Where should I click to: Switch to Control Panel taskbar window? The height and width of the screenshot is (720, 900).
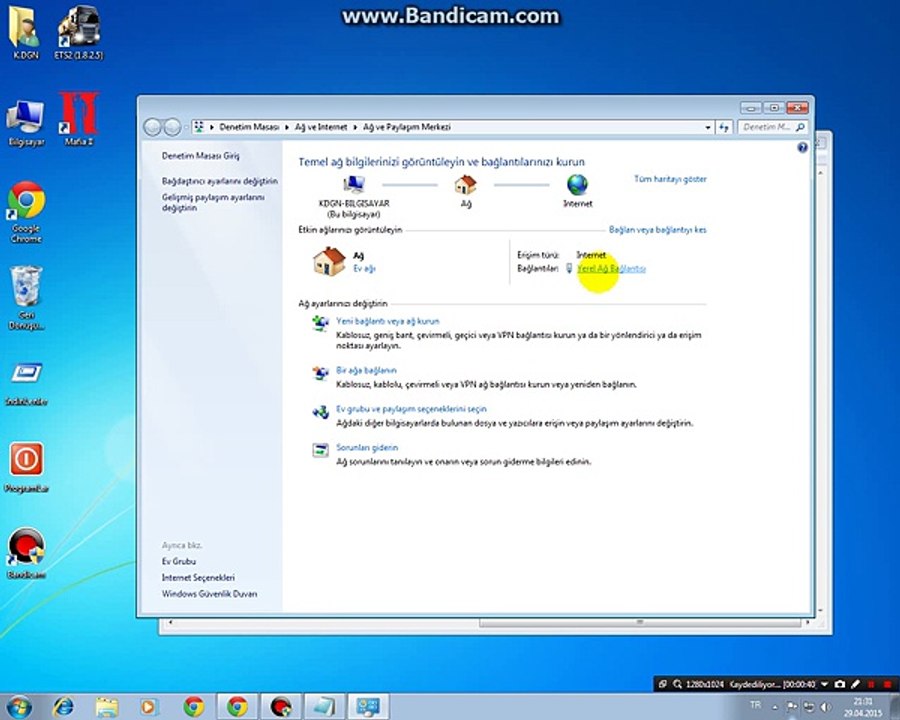(x=368, y=706)
